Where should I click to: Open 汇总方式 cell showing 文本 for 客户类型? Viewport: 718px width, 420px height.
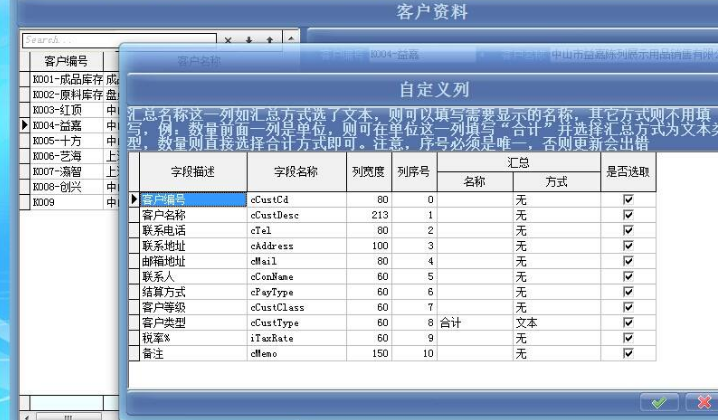554,323
